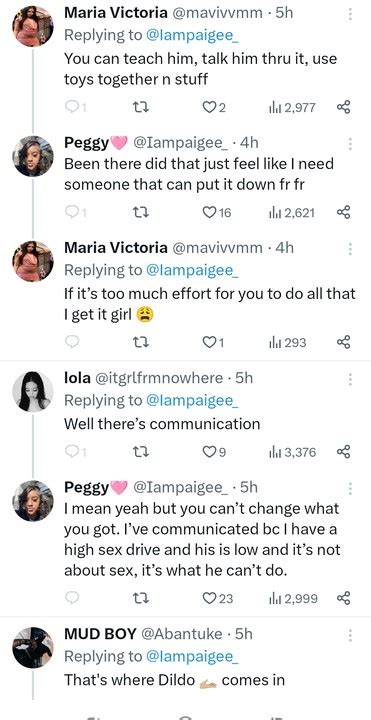The height and width of the screenshot is (720, 371).
Task: Like Peggy's tweet with 16 likes
Action: (x=217, y=212)
